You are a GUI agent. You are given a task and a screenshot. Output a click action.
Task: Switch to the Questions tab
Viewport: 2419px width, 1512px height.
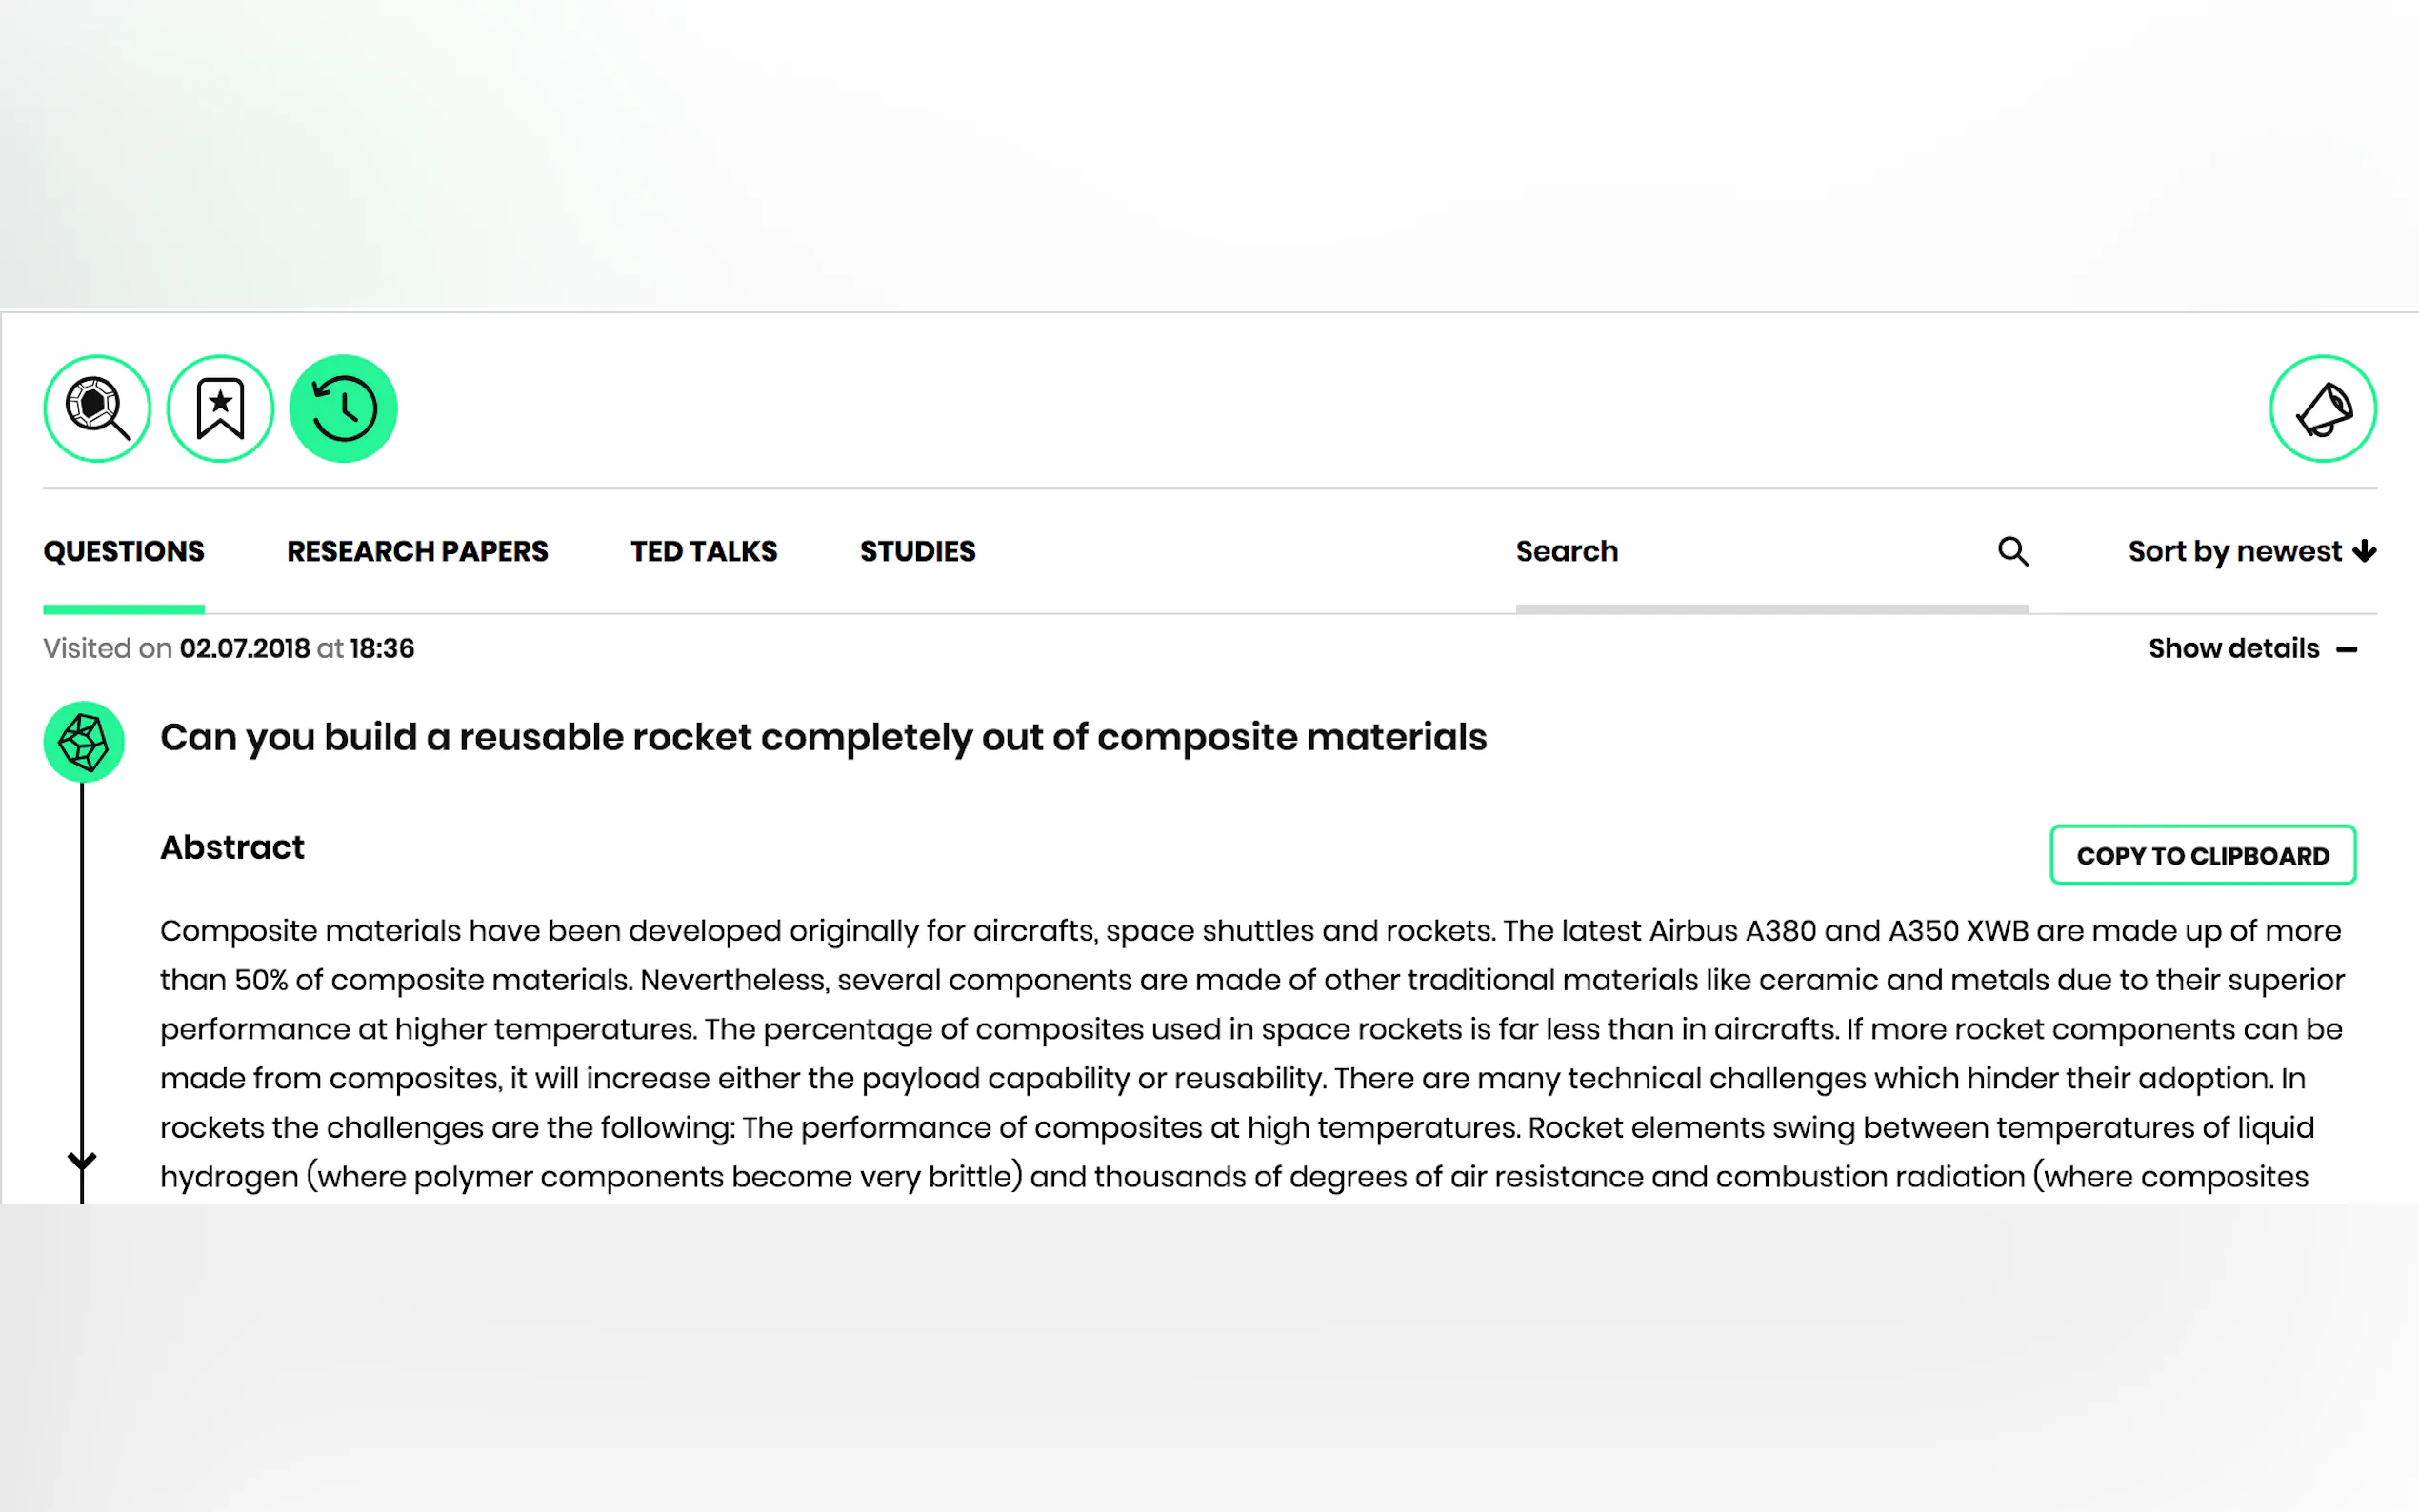(x=123, y=551)
